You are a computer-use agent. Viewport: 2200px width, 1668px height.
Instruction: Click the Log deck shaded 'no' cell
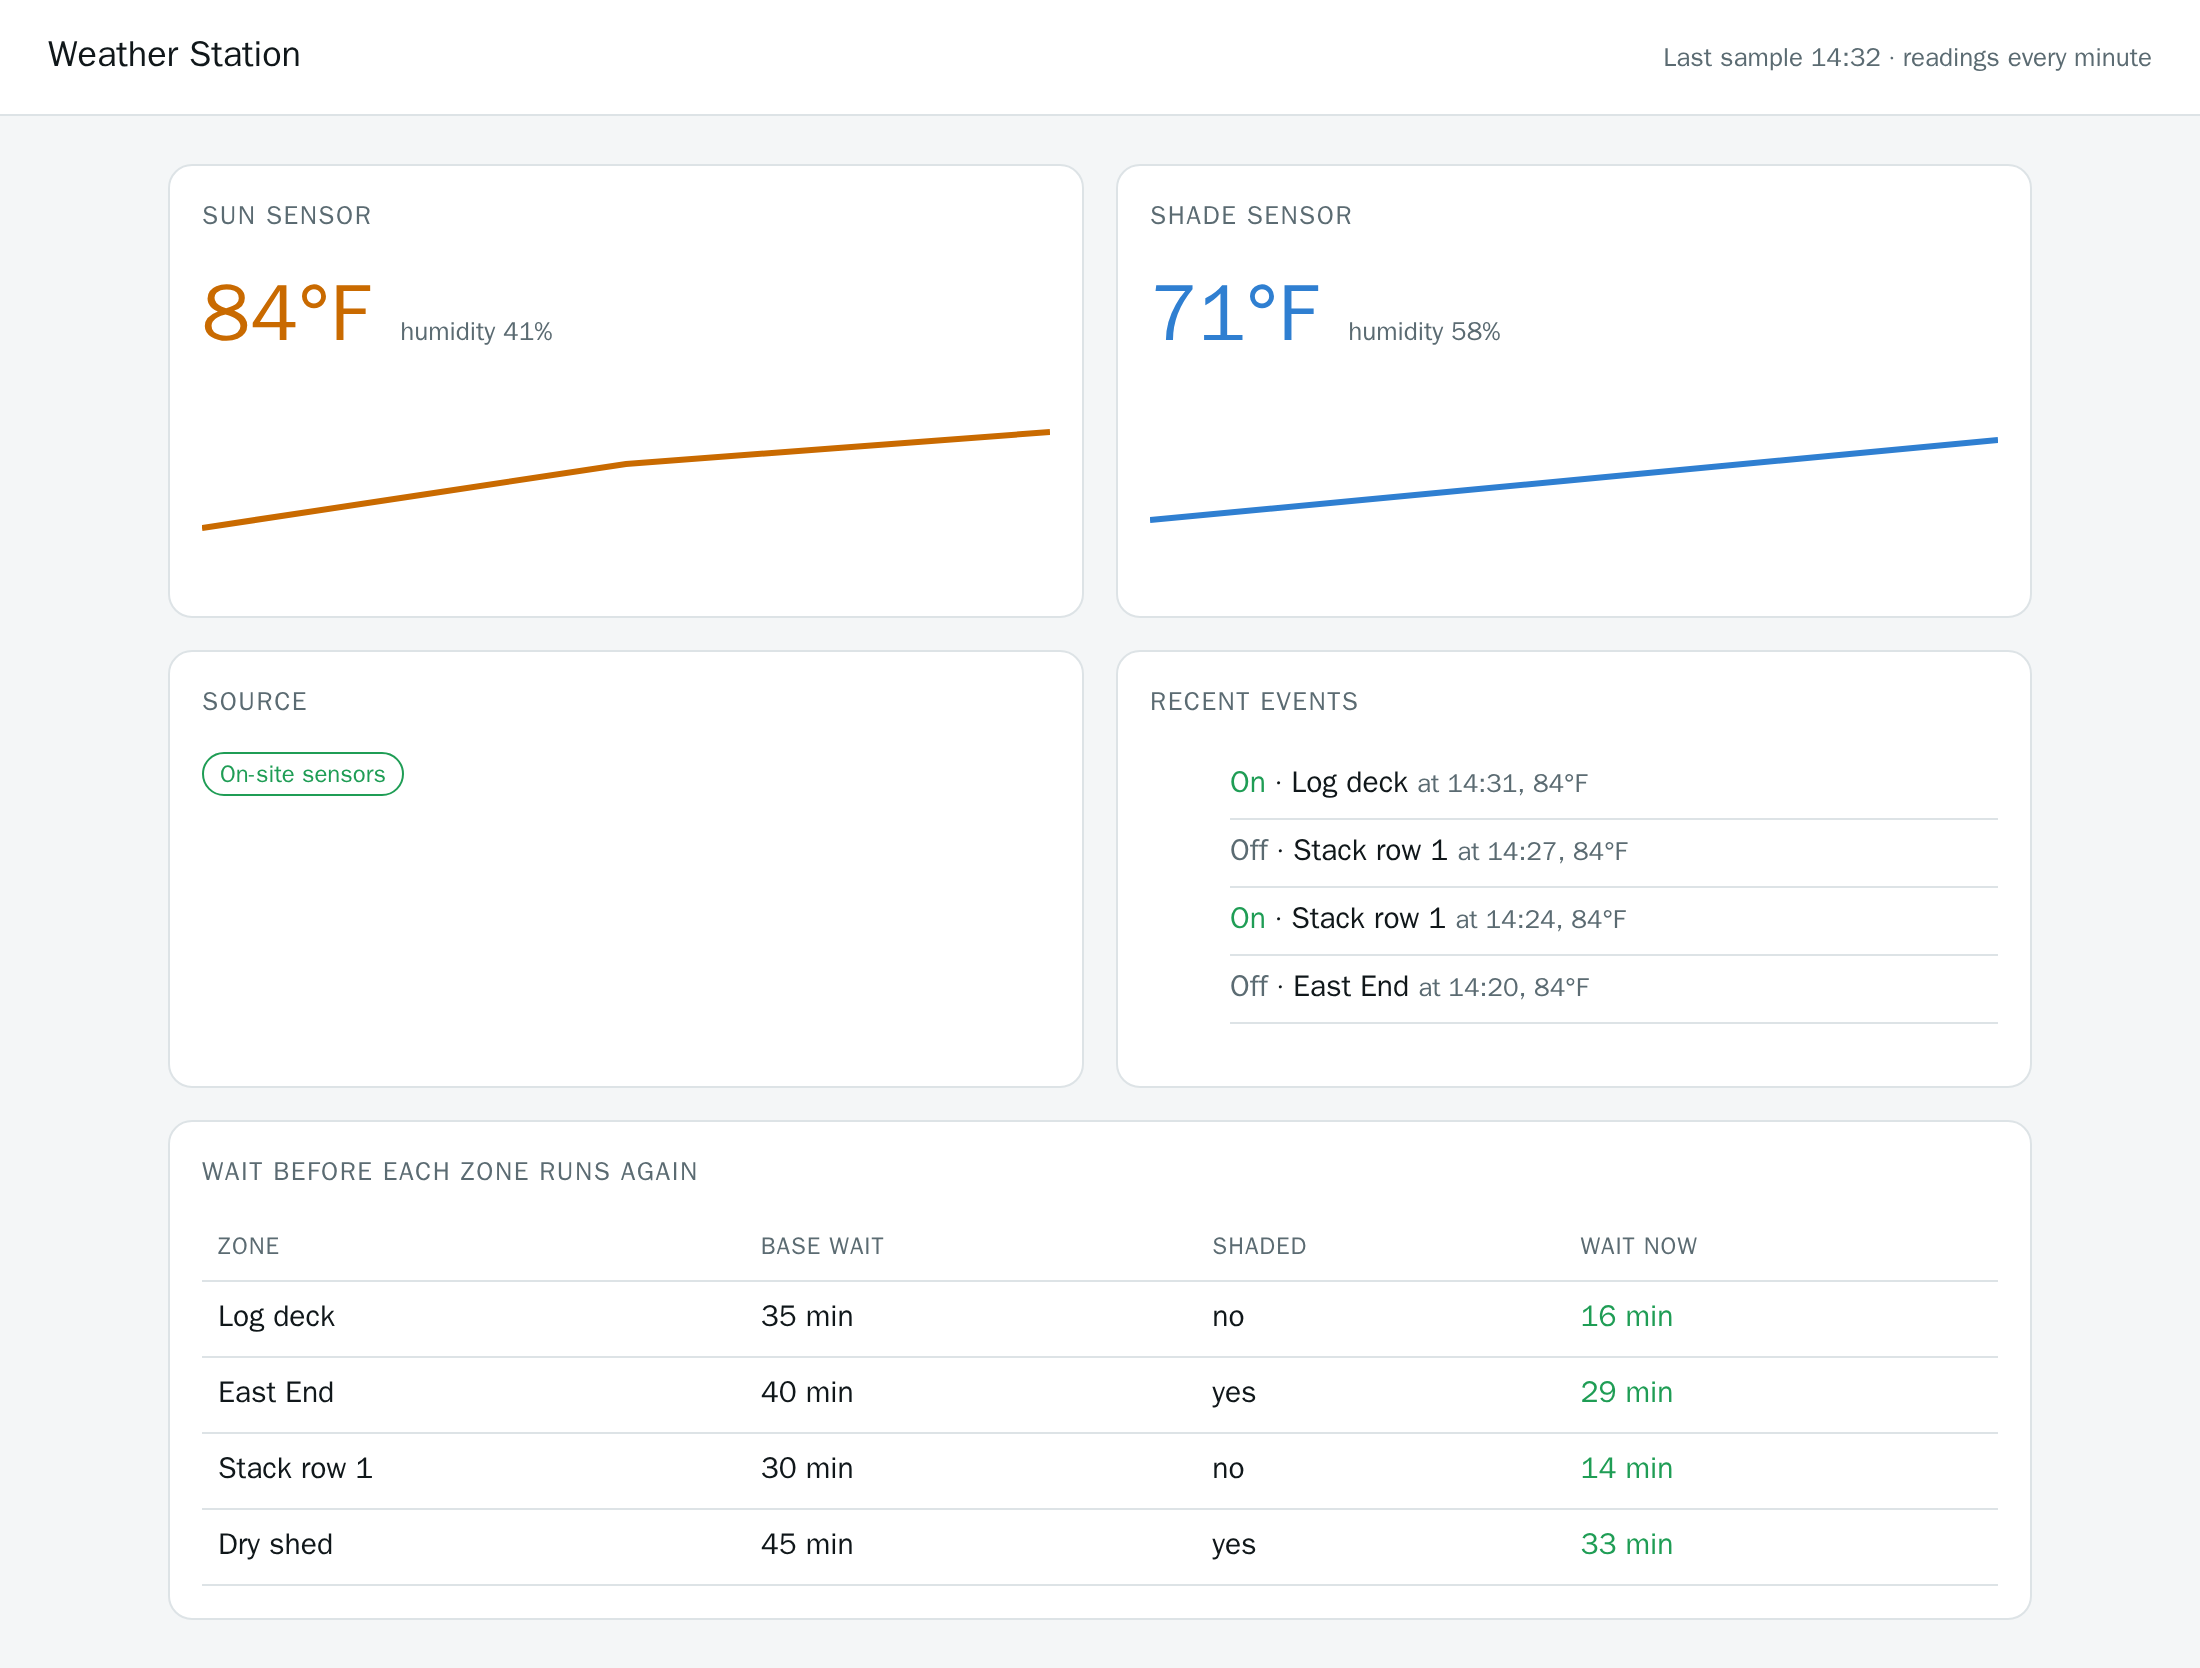point(1228,1317)
